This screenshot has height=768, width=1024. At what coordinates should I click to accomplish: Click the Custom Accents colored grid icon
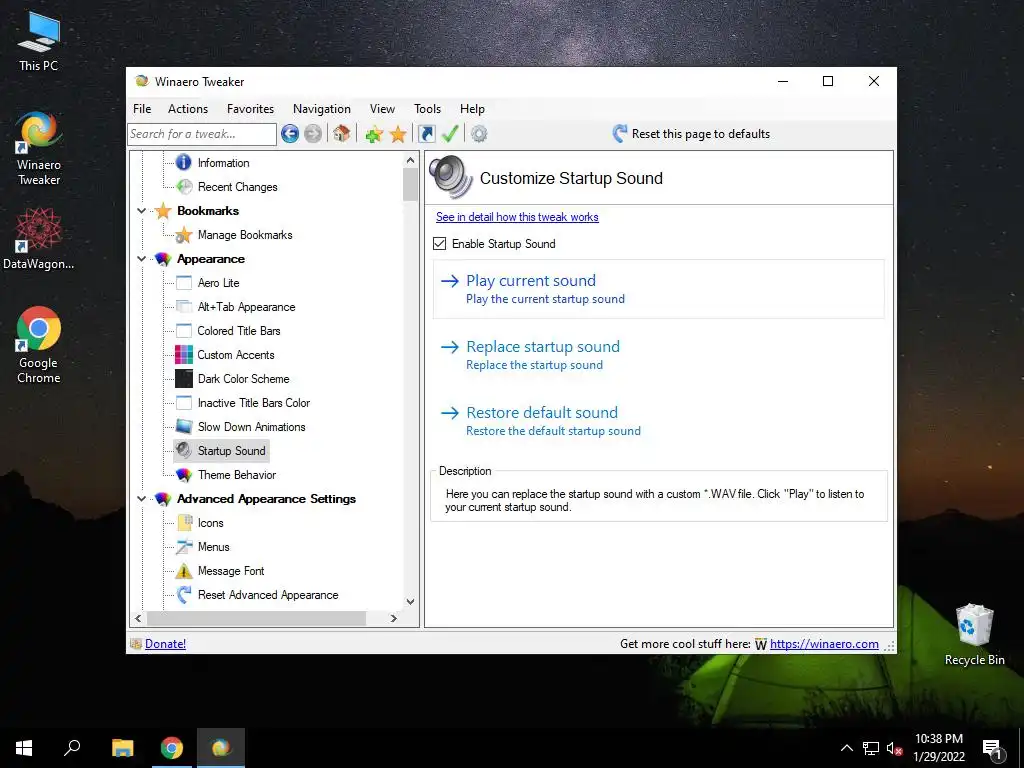(x=184, y=355)
